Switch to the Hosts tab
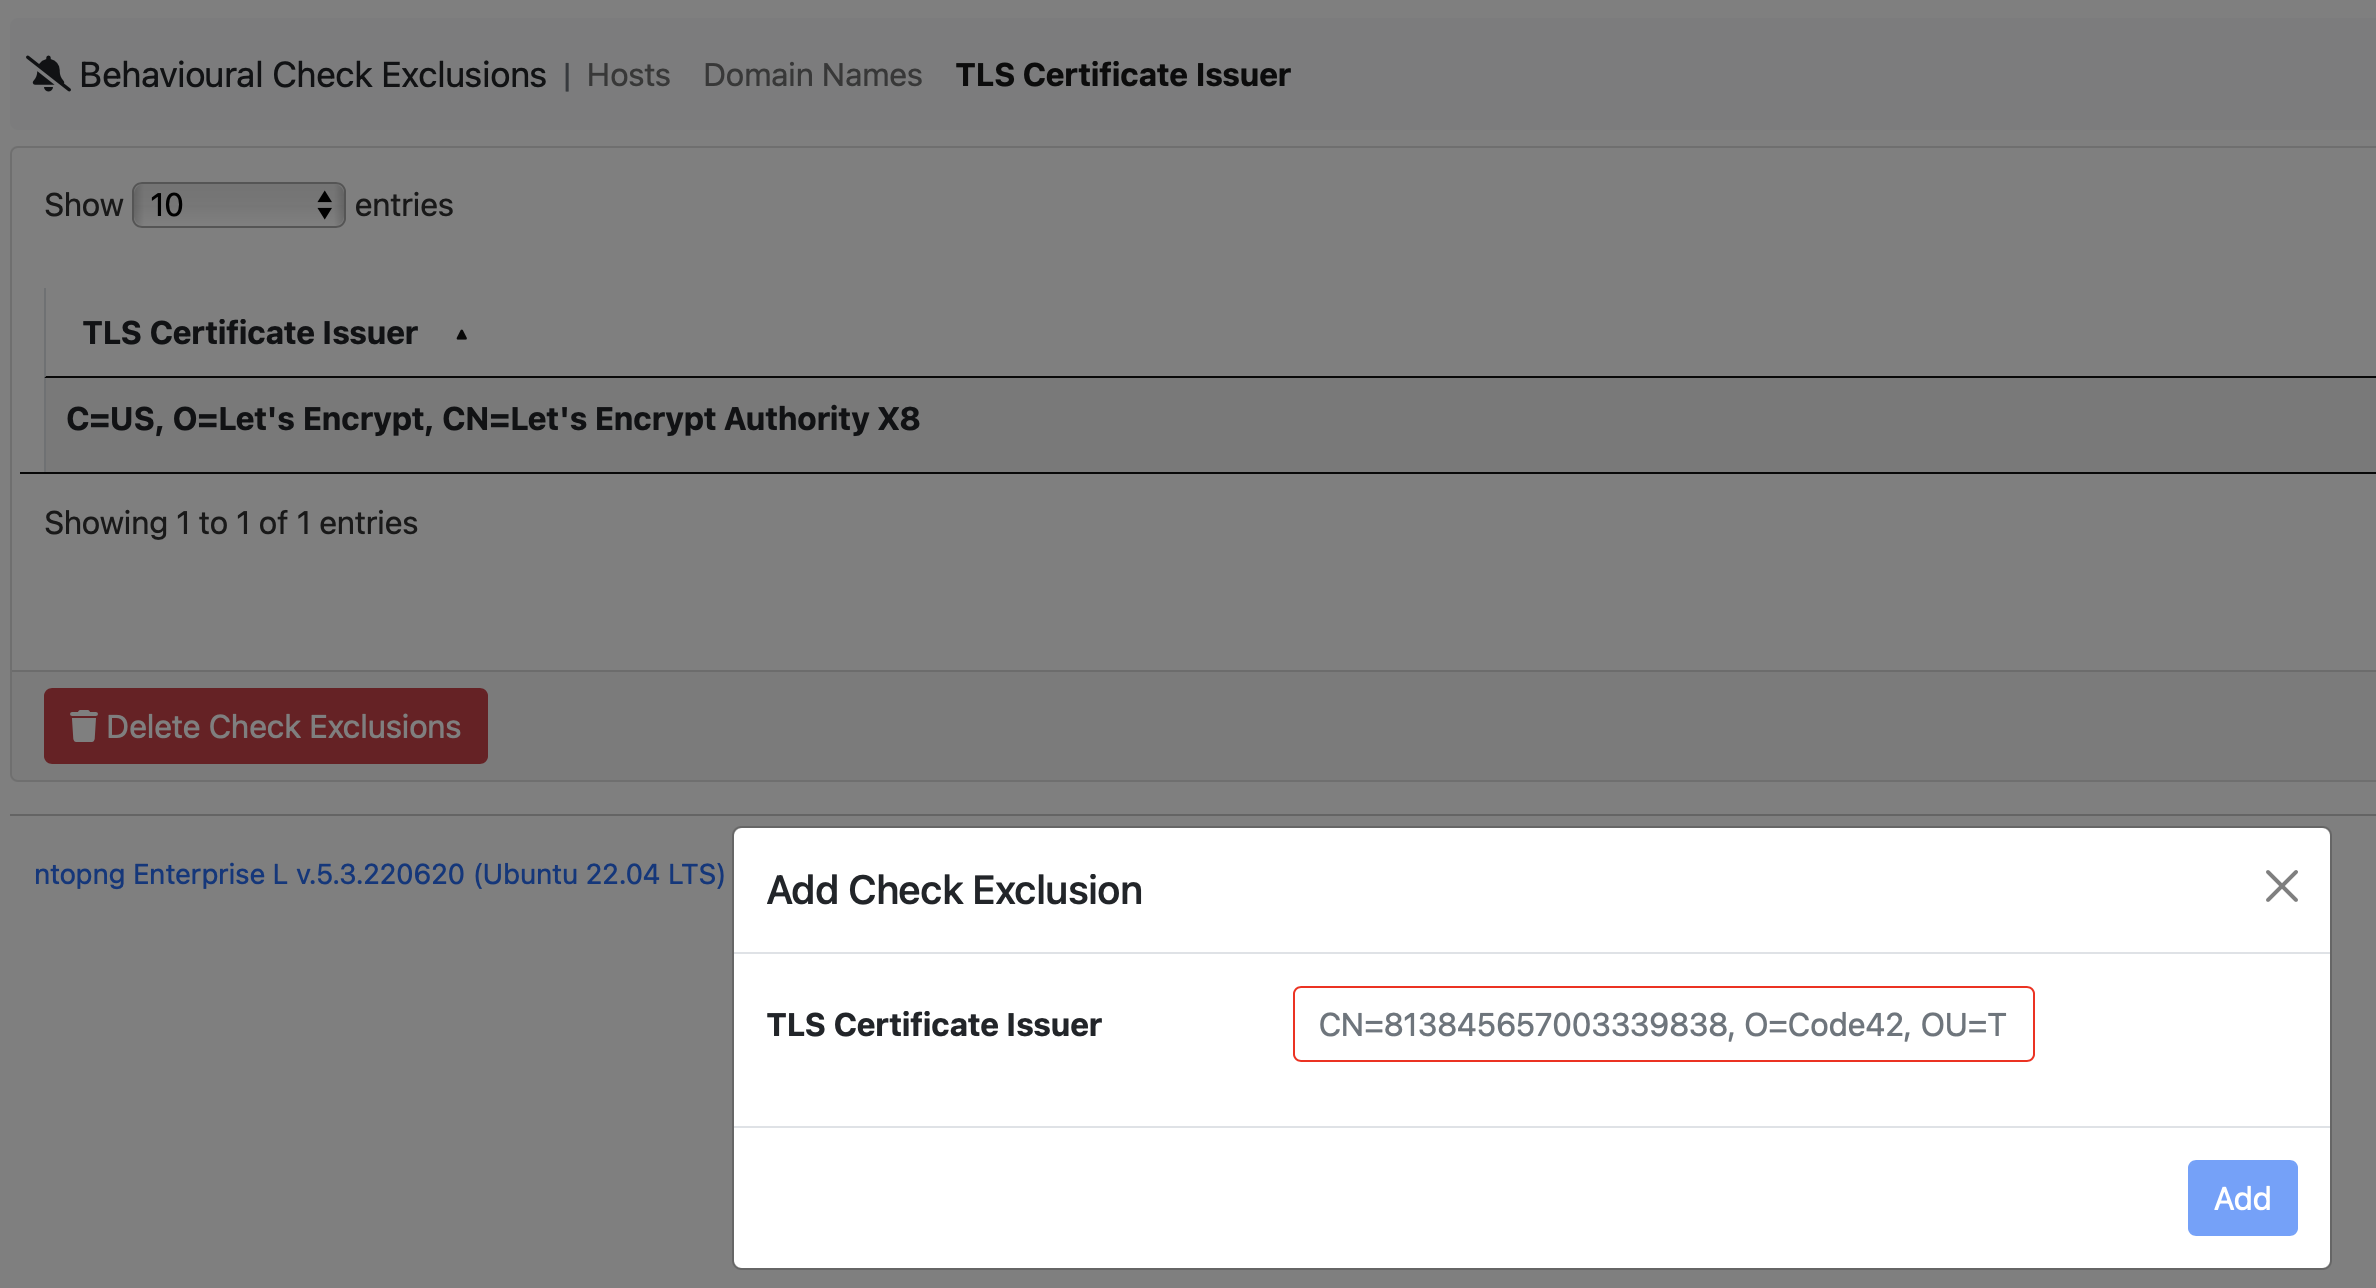Screen dimensions: 2376x1288 click(627, 74)
